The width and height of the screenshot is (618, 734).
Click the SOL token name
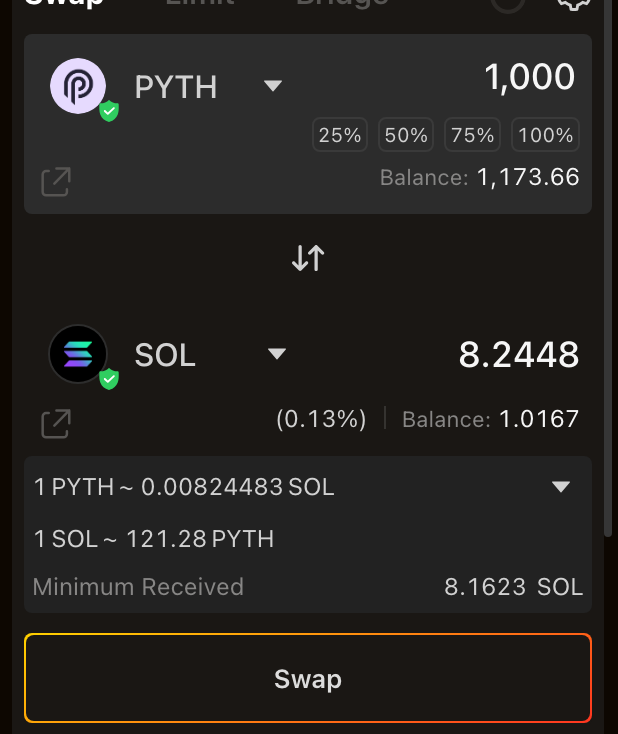pos(165,355)
